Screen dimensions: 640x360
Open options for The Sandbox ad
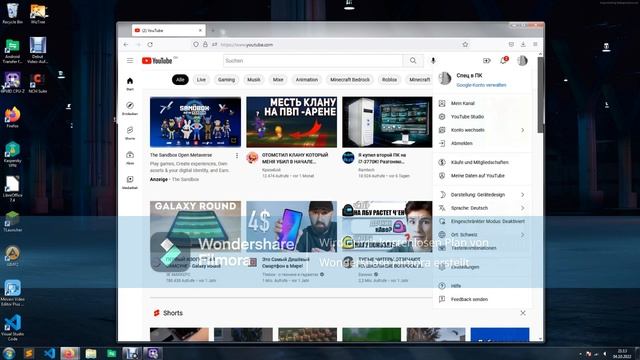(237, 156)
